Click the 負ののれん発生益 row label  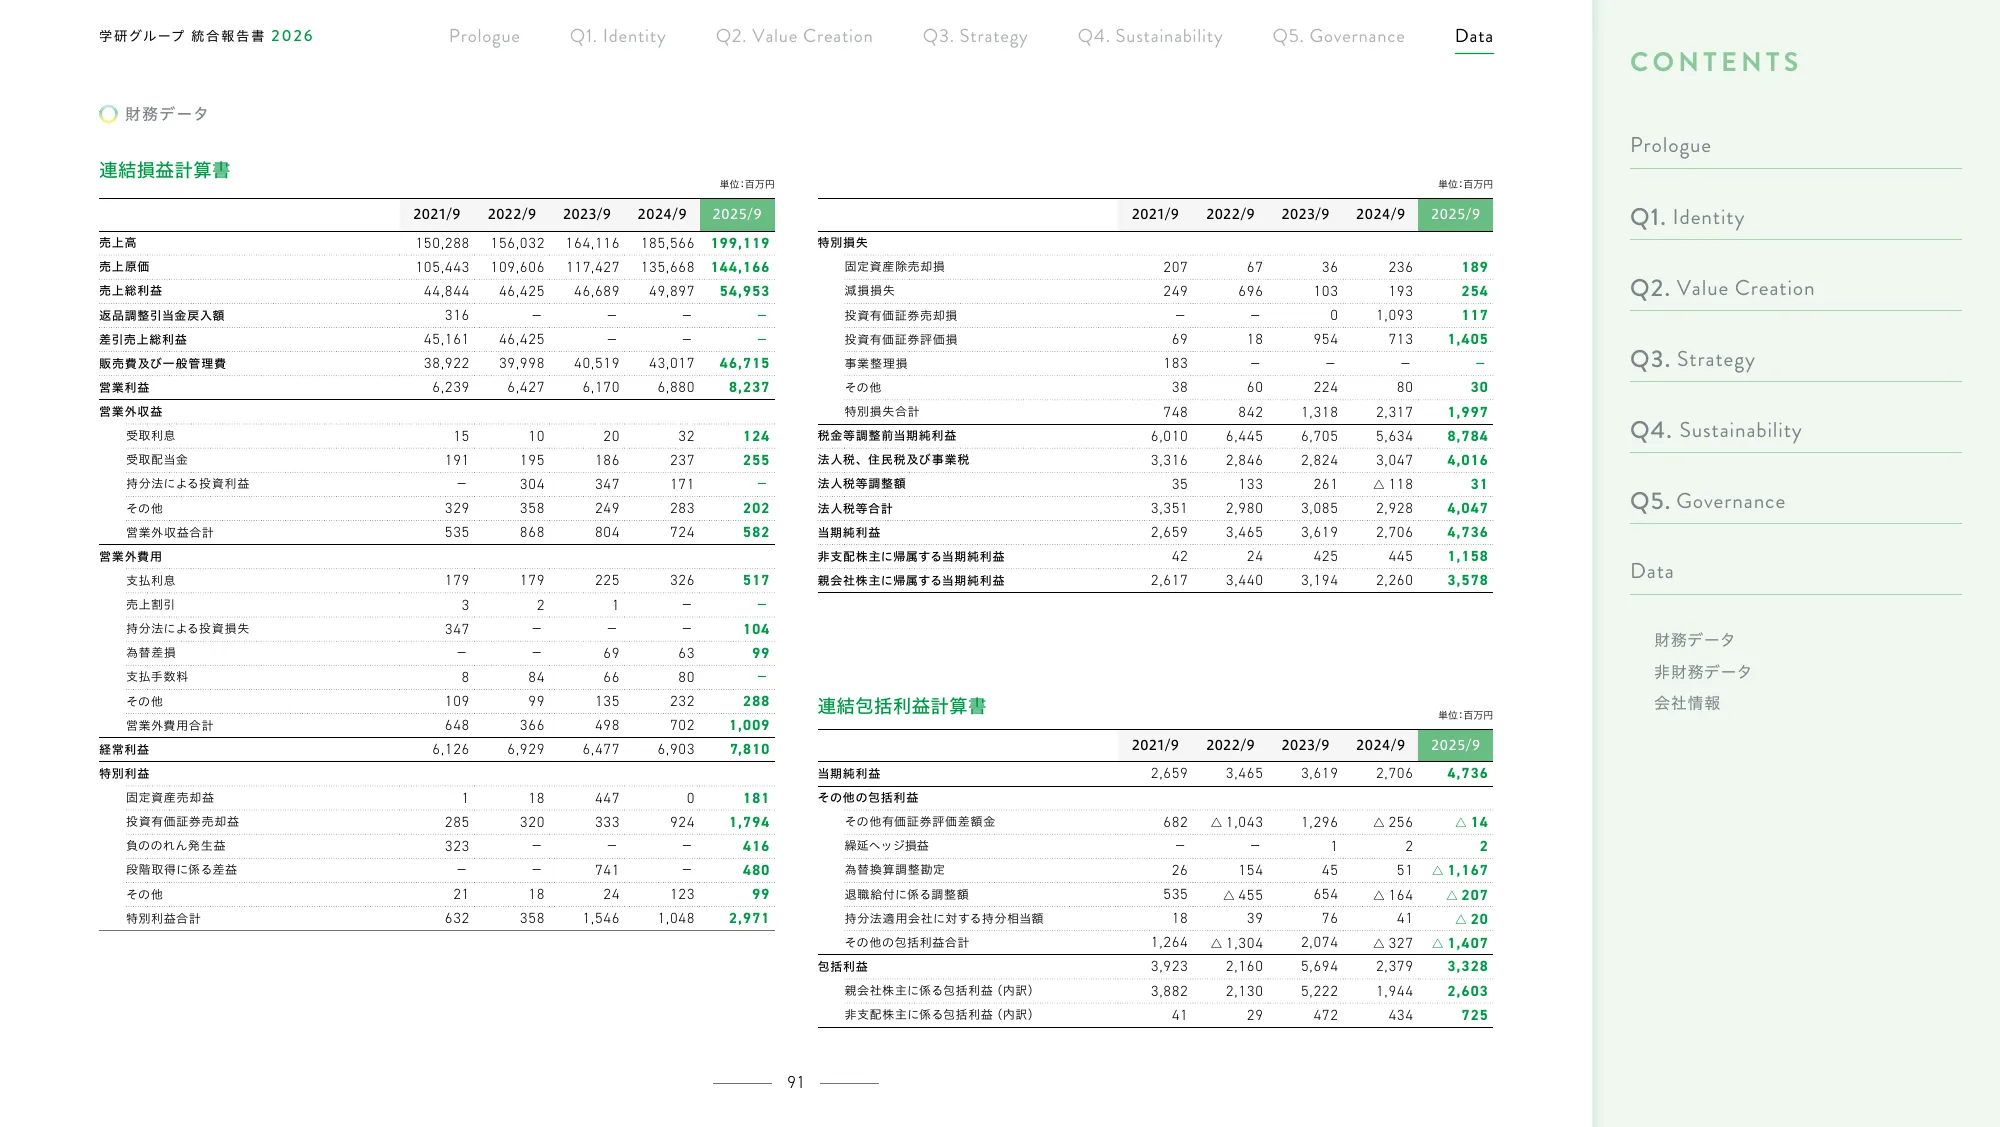(x=176, y=846)
